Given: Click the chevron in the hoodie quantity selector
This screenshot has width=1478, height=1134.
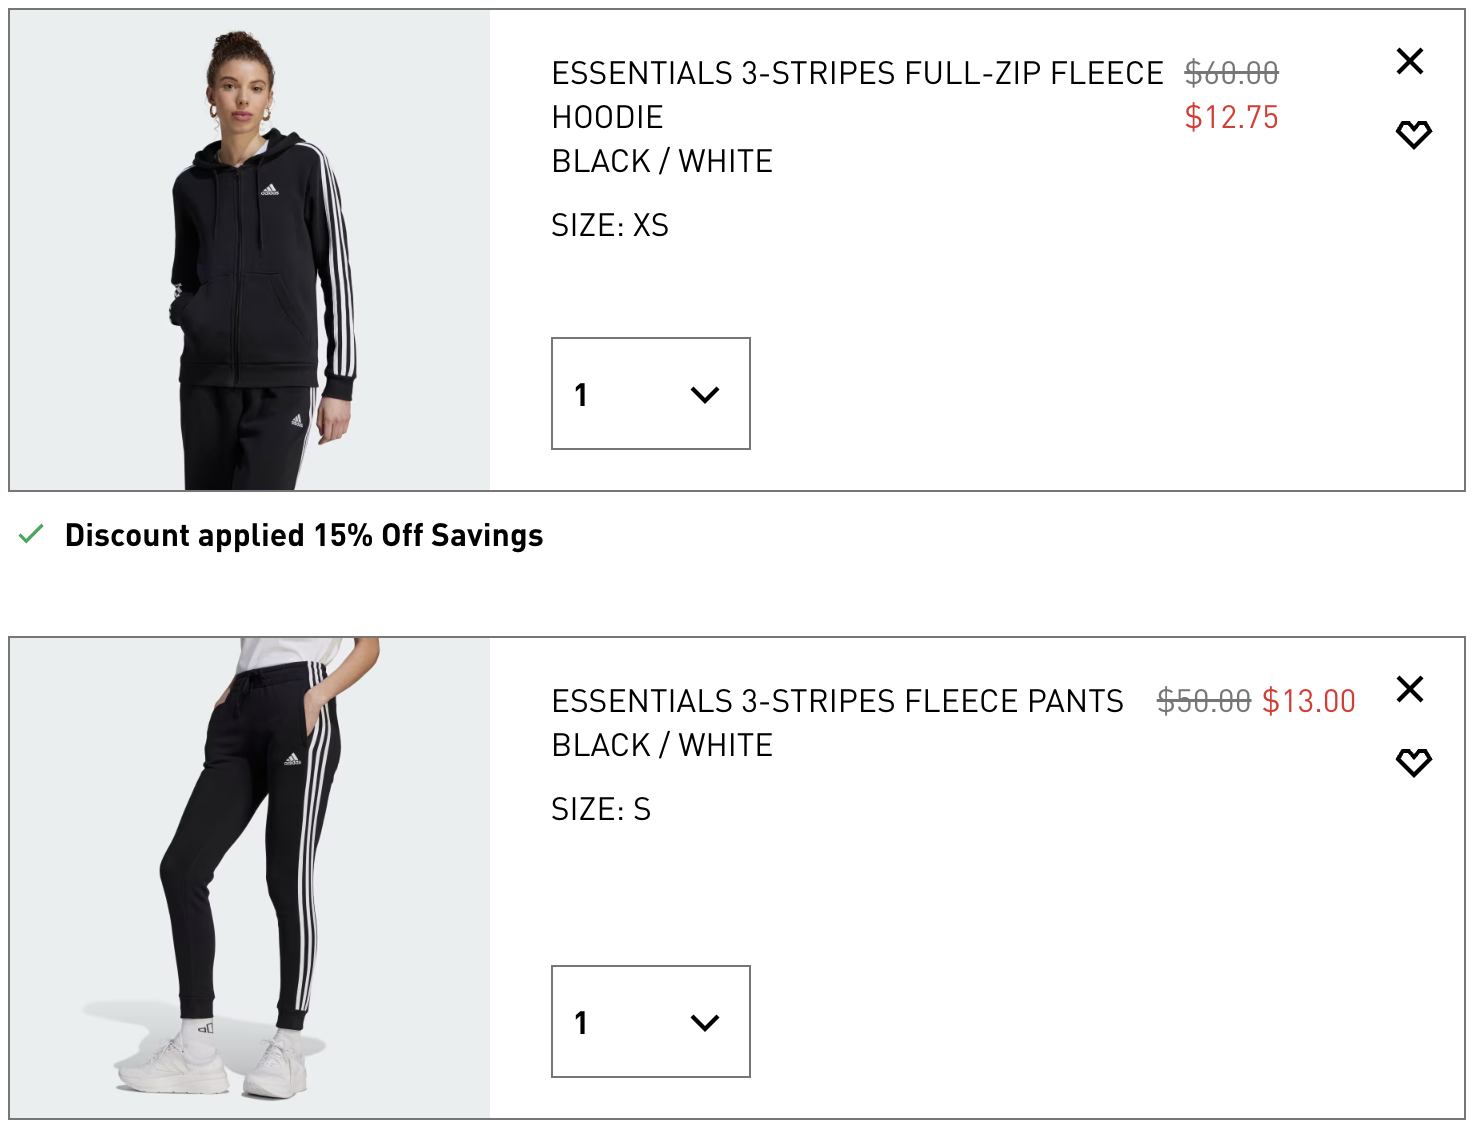Looking at the screenshot, I should point(706,393).
